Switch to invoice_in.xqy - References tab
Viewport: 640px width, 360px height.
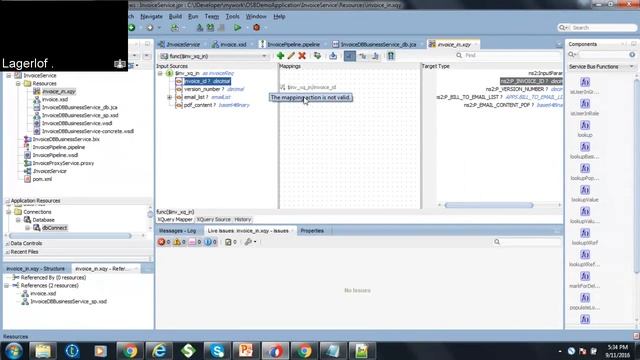101,269
